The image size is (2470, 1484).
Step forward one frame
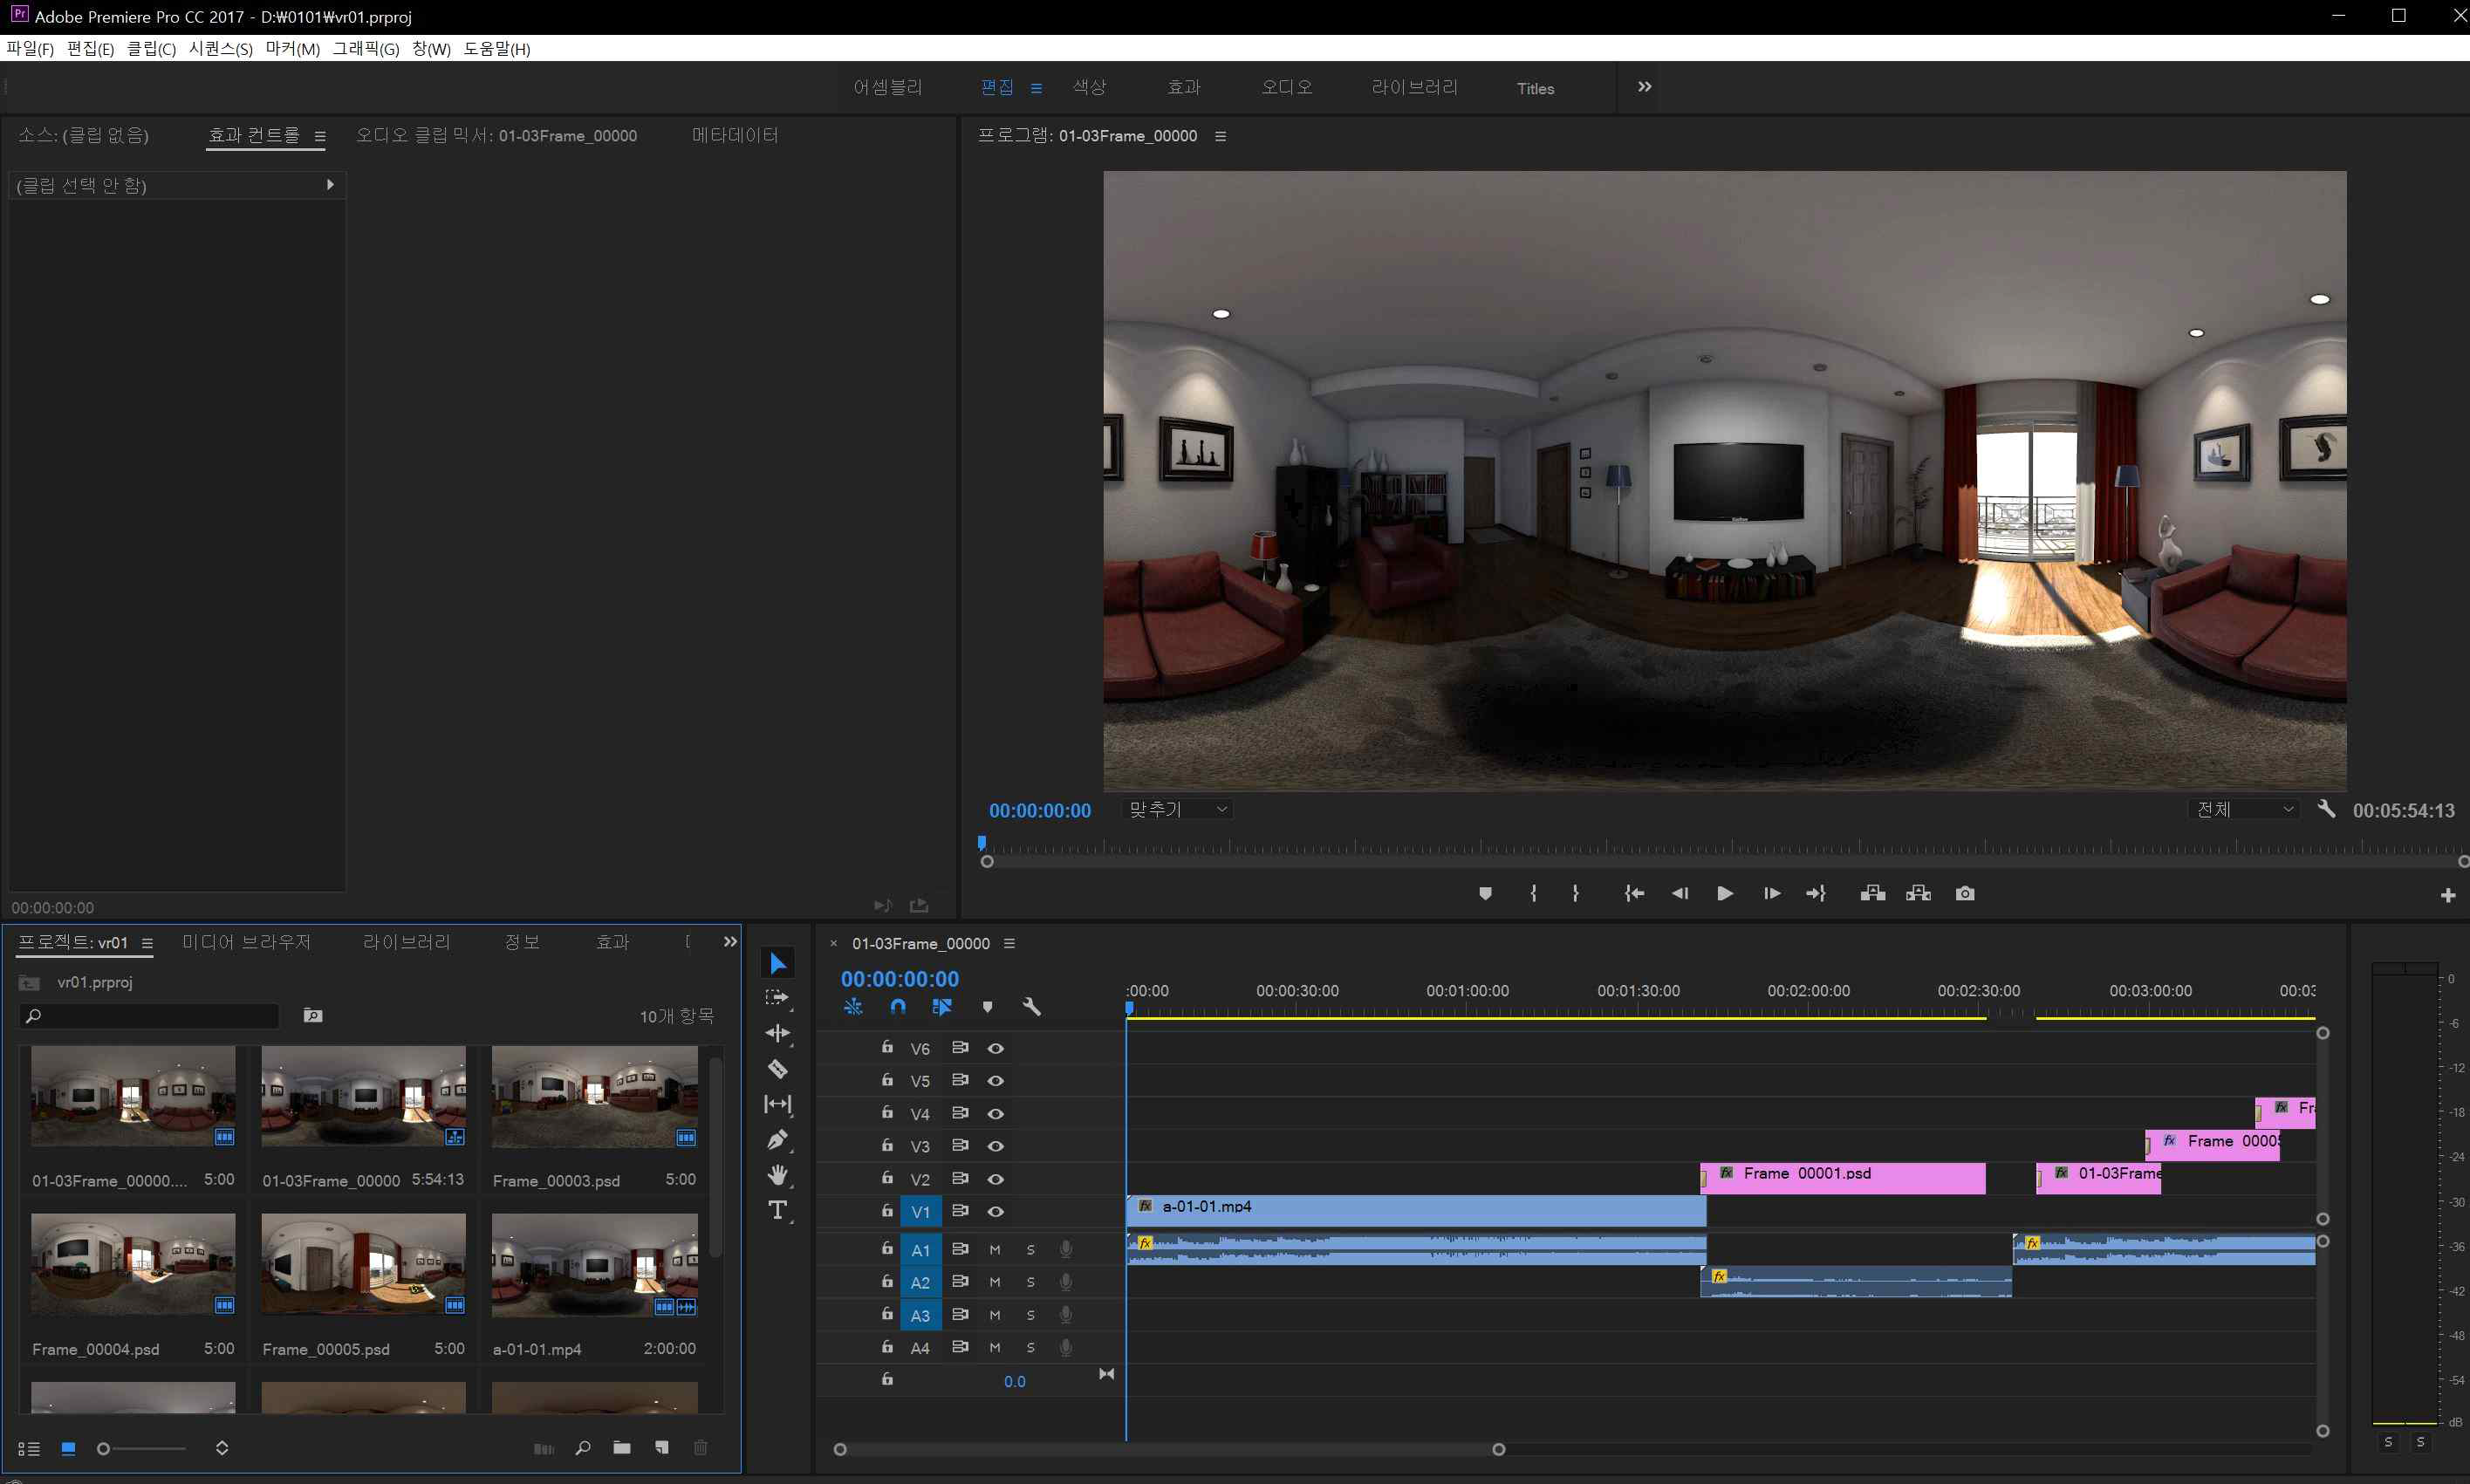(1771, 893)
